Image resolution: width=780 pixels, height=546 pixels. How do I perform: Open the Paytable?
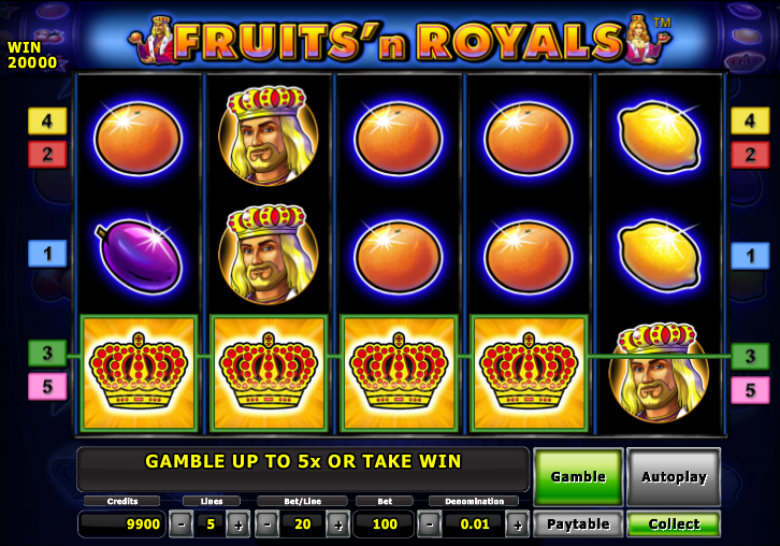click(x=578, y=524)
